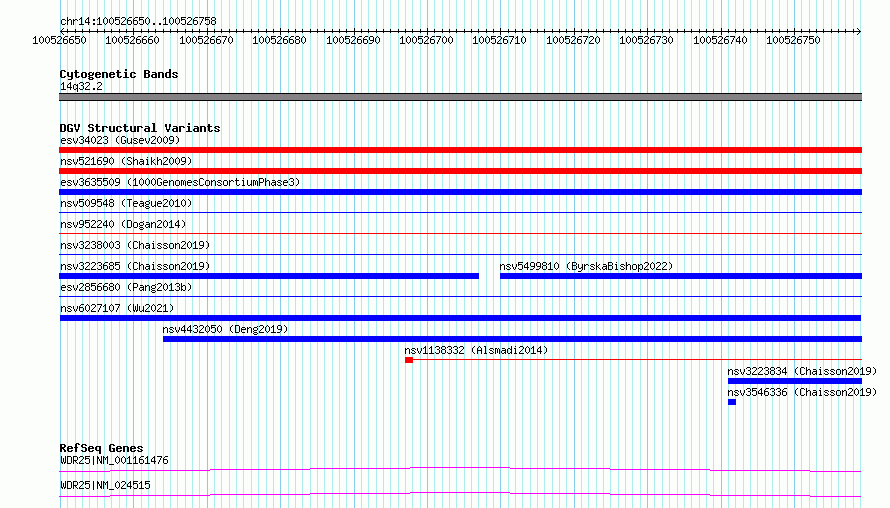Open variant nsv3238003 (Chaisson2019) label
This screenshot has width=890, height=508.
[135, 245]
